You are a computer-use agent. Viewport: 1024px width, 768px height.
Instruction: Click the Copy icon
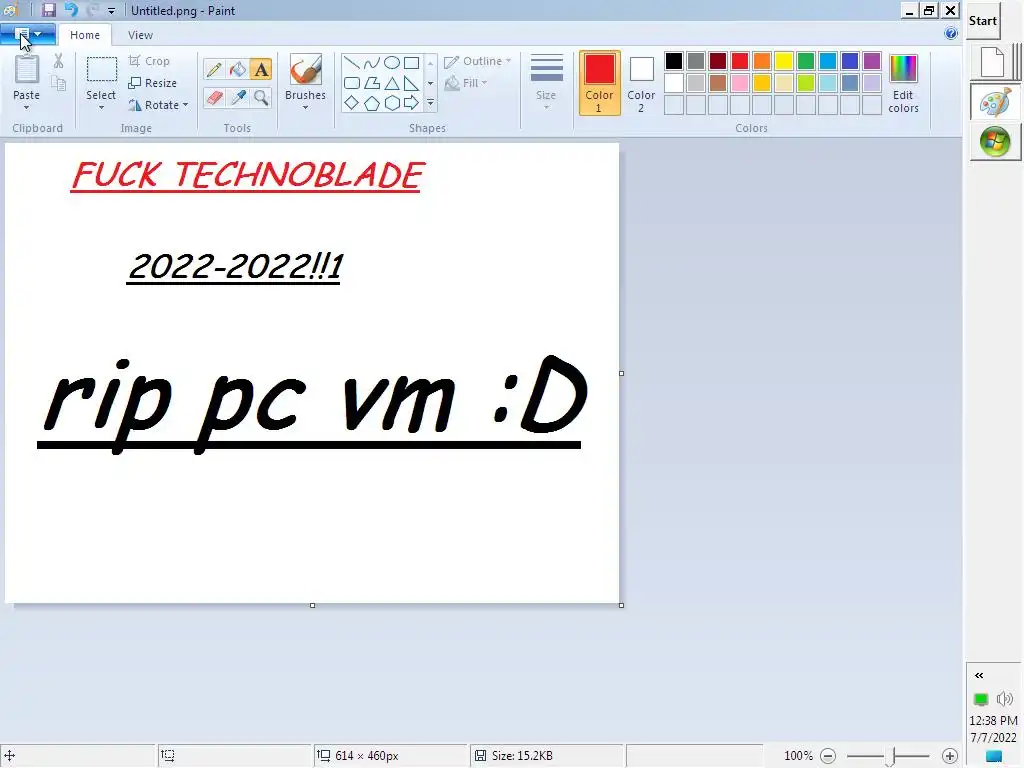(x=59, y=83)
